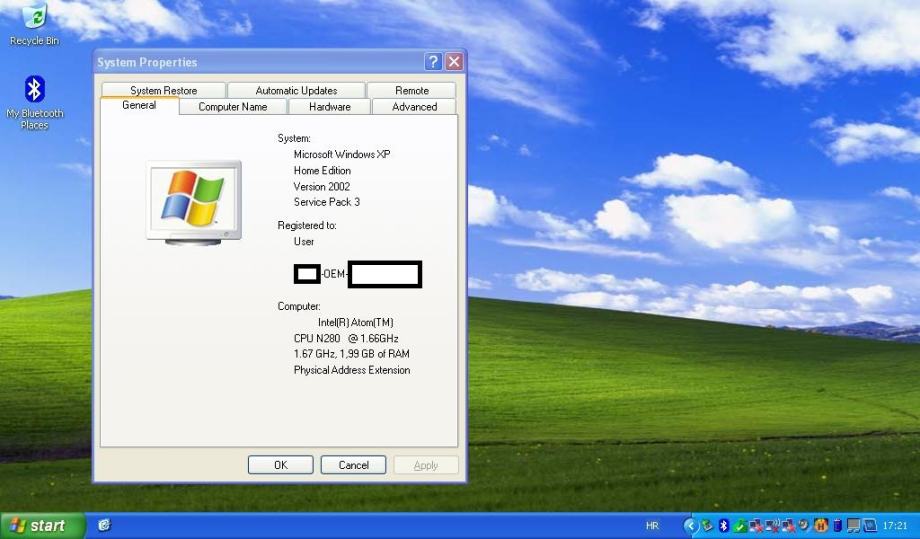Open the Recycle Bin desktop icon
Viewport: 920px width, 539px height.
coord(35,24)
